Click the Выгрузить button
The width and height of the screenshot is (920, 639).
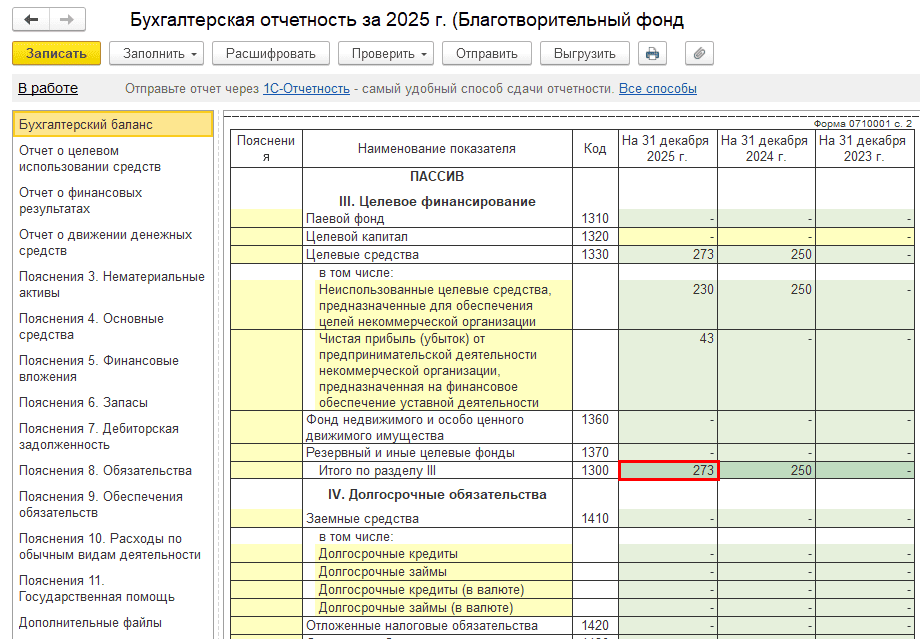point(584,53)
